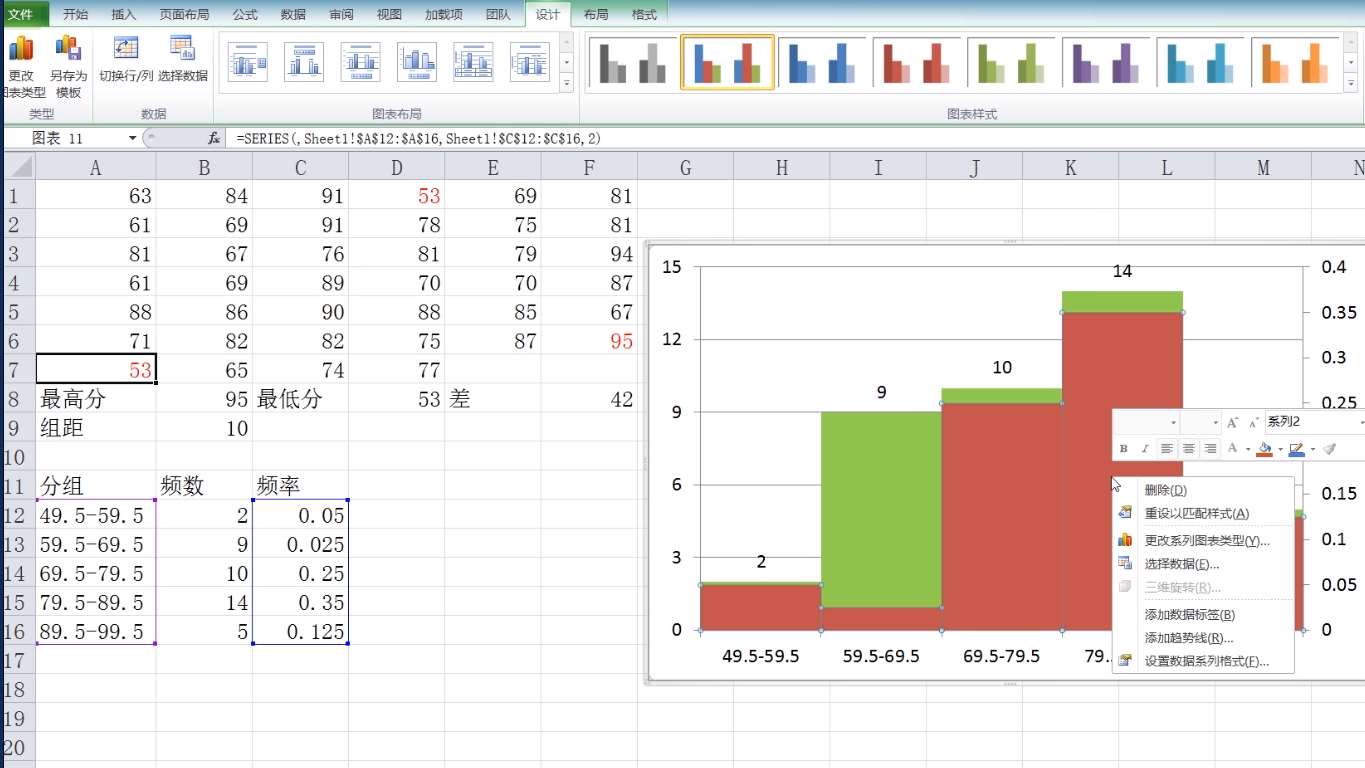Toggle bold in the mini toolbar
1365x768 pixels.
pyautogui.click(x=1124, y=449)
